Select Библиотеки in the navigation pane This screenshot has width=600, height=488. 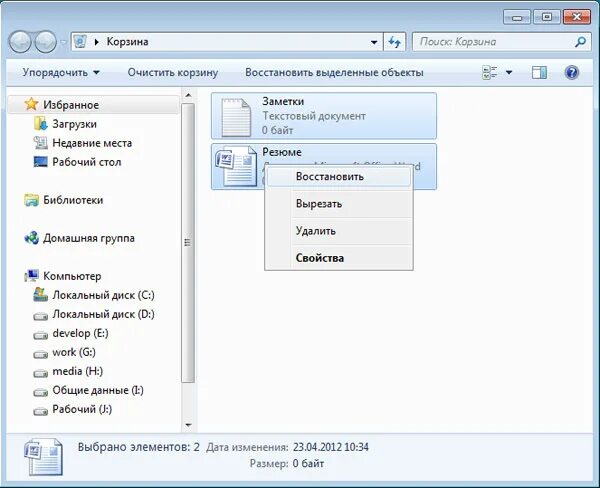73,200
